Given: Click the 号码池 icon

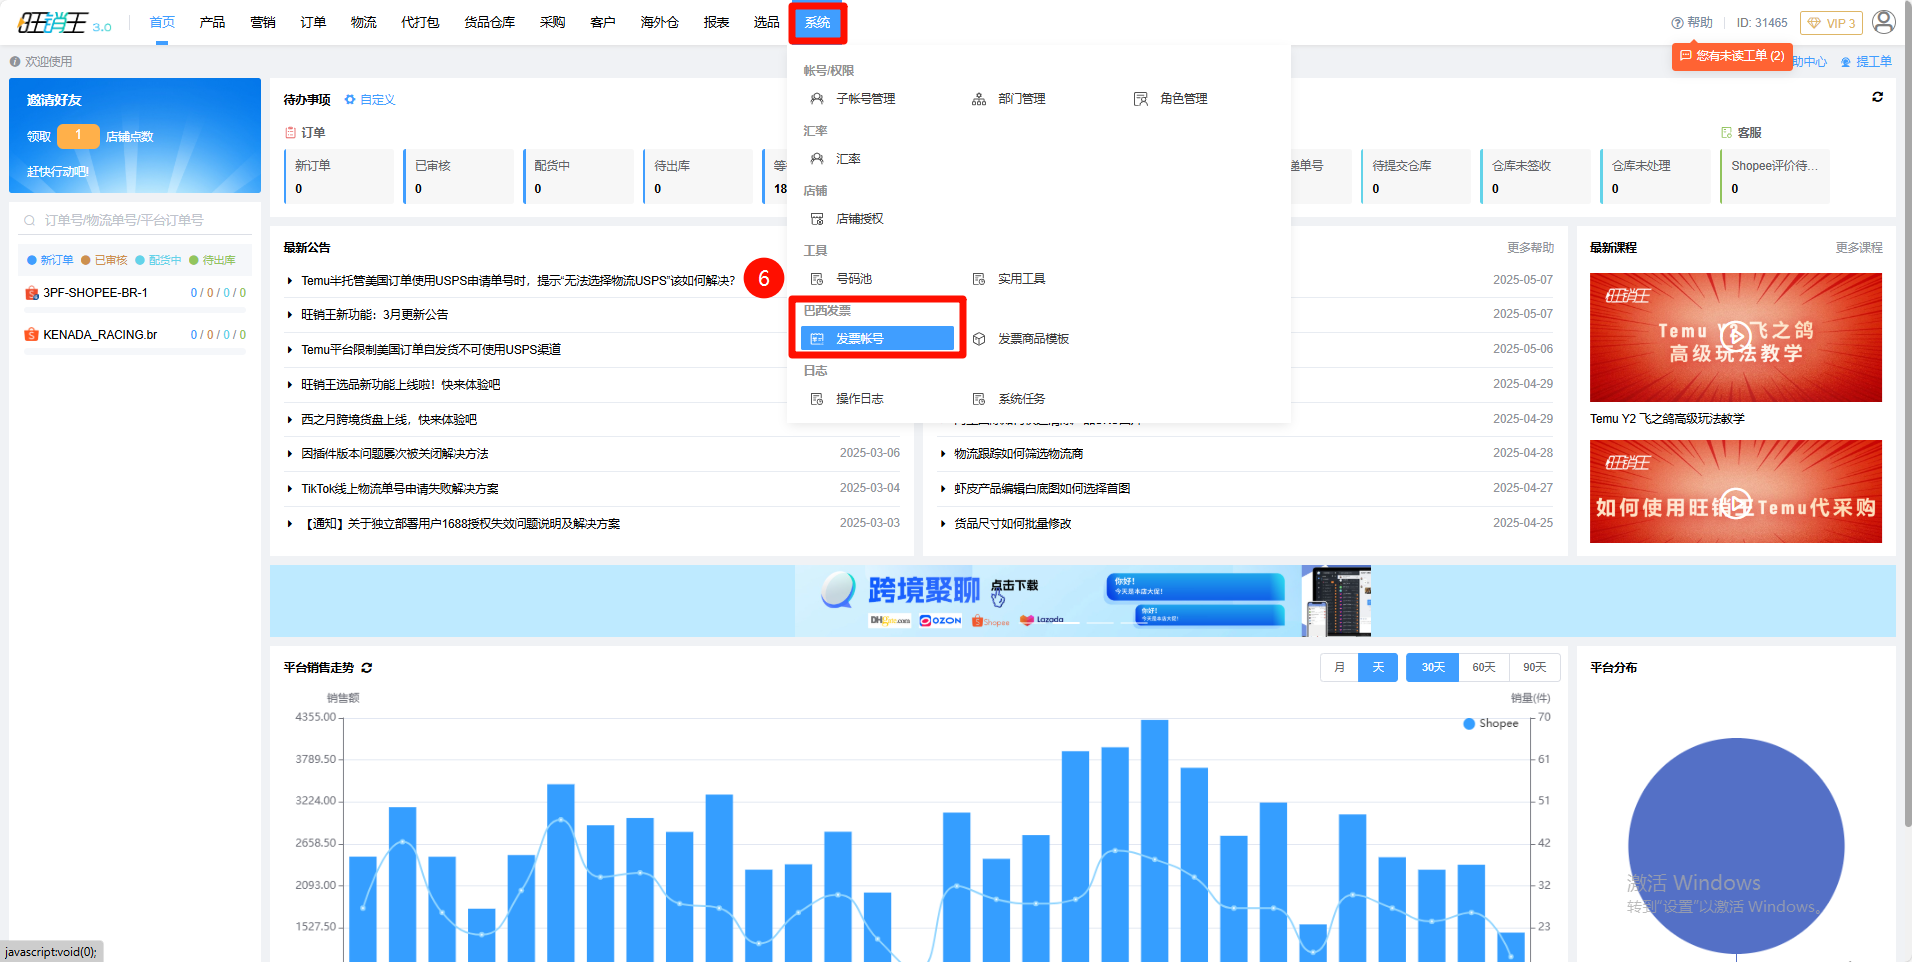Looking at the screenshot, I should click(x=817, y=279).
